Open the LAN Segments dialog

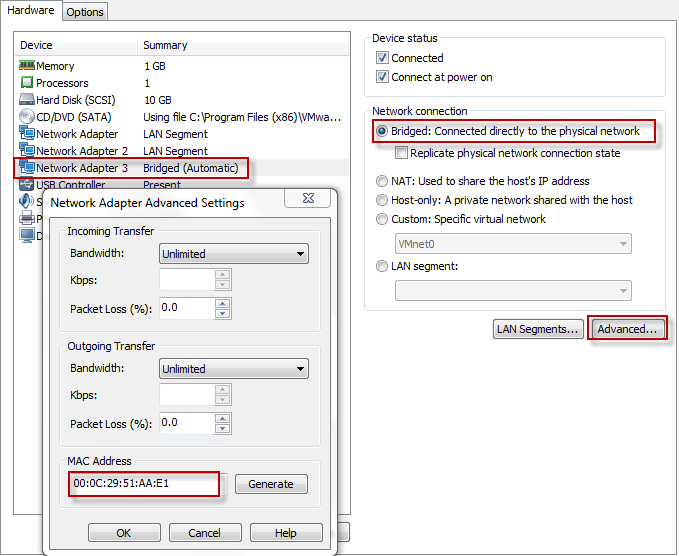(538, 329)
